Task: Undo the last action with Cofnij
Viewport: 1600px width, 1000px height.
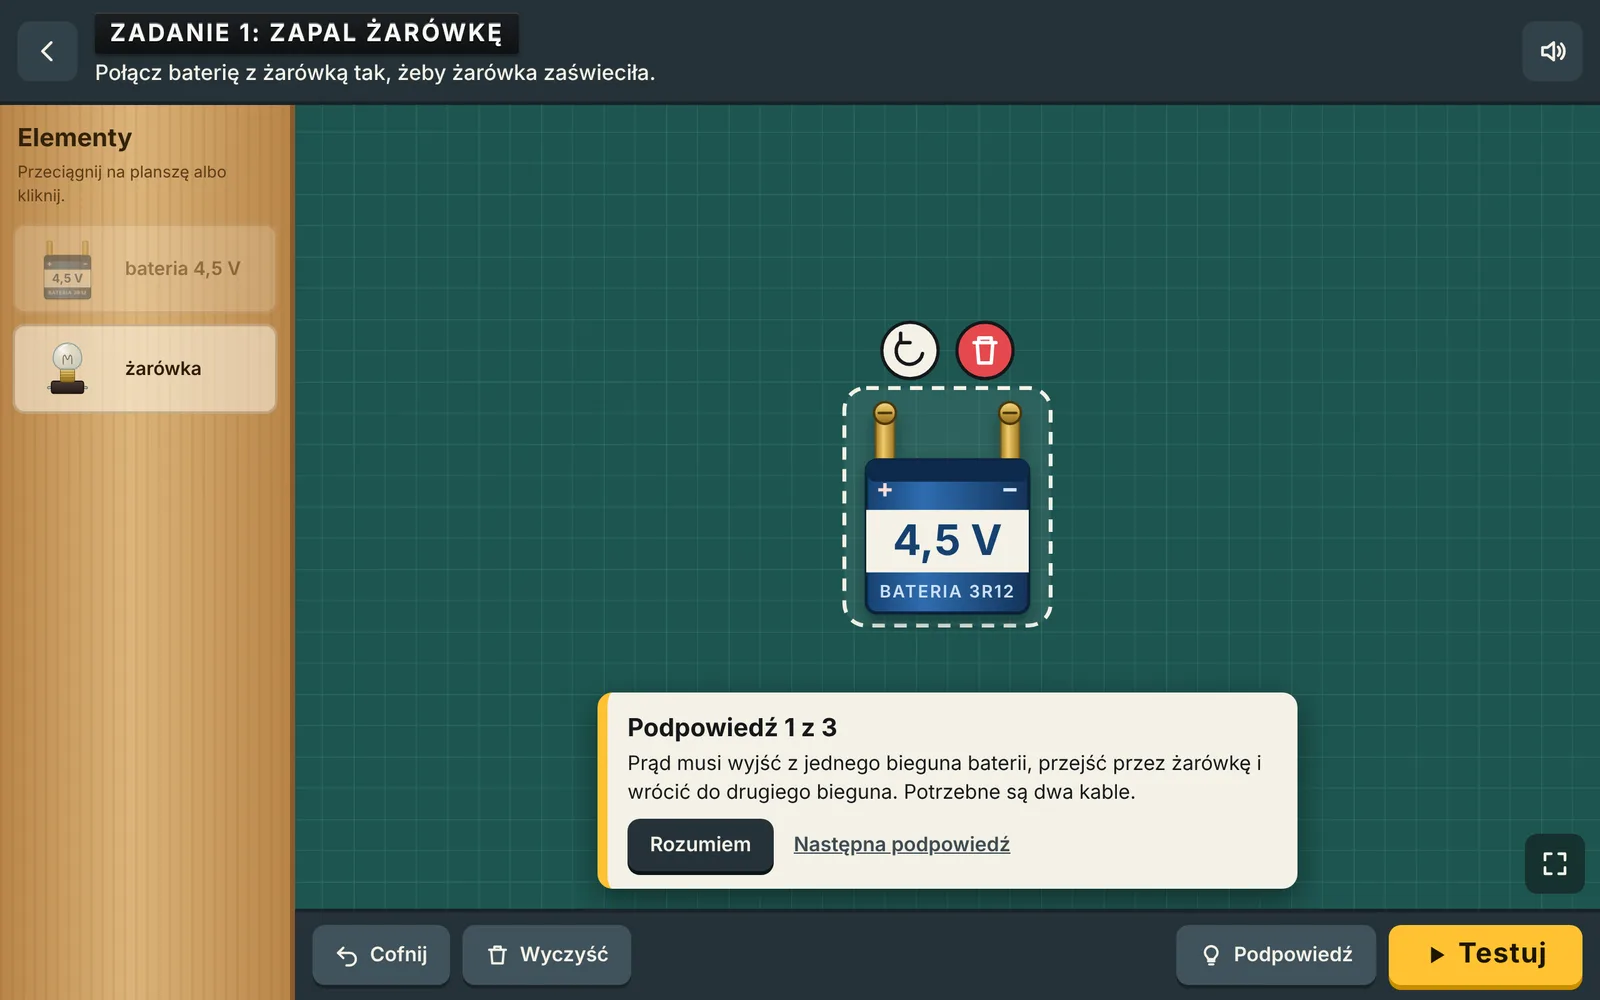Action: point(381,955)
